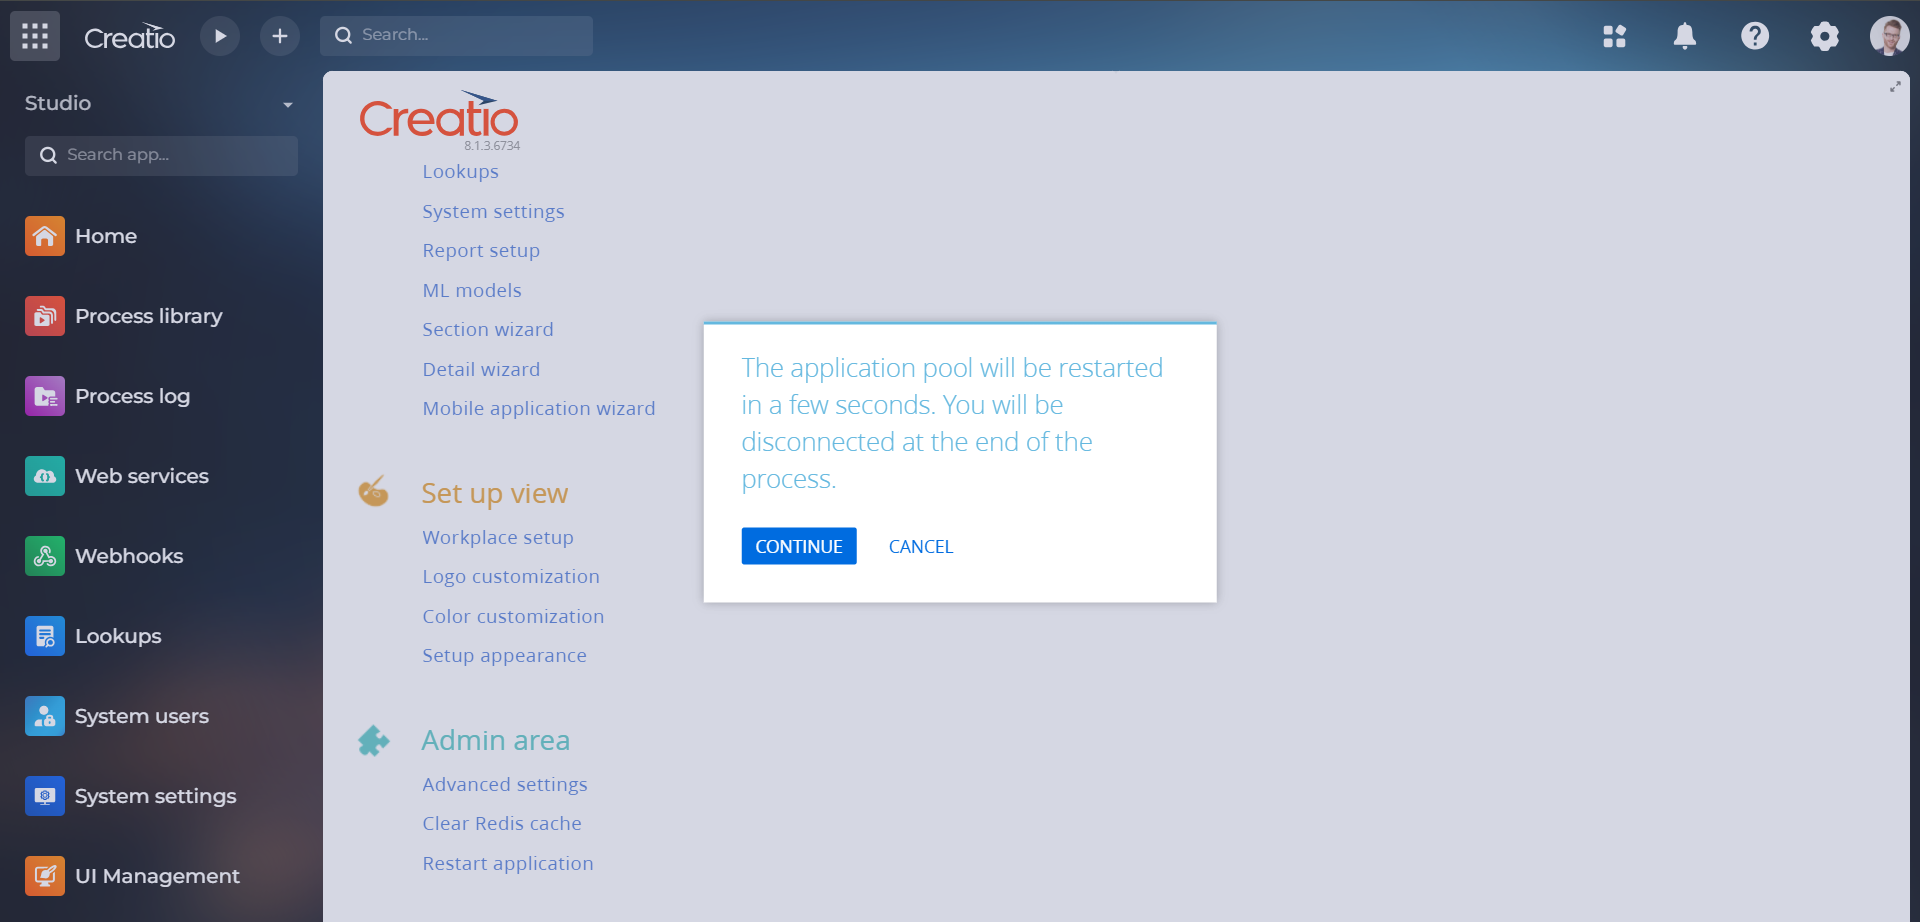Open Home icon in sidebar
The height and width of the screenshot is (922, 1920).
coord(45,236)
